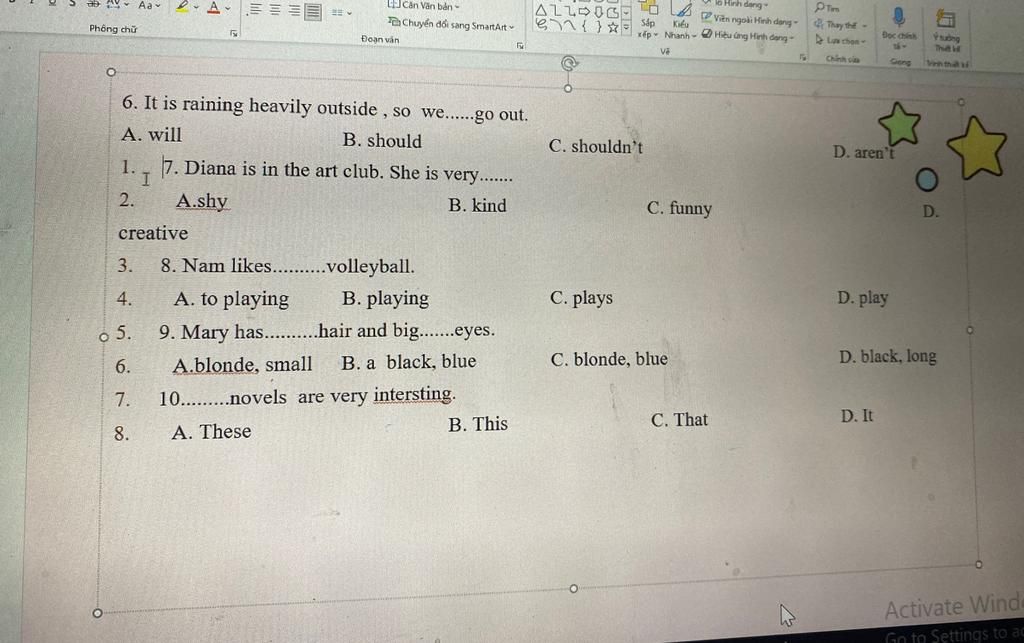Apply the red font color A
This screenshot has width=1024, height=643.
tap(214, 7)
